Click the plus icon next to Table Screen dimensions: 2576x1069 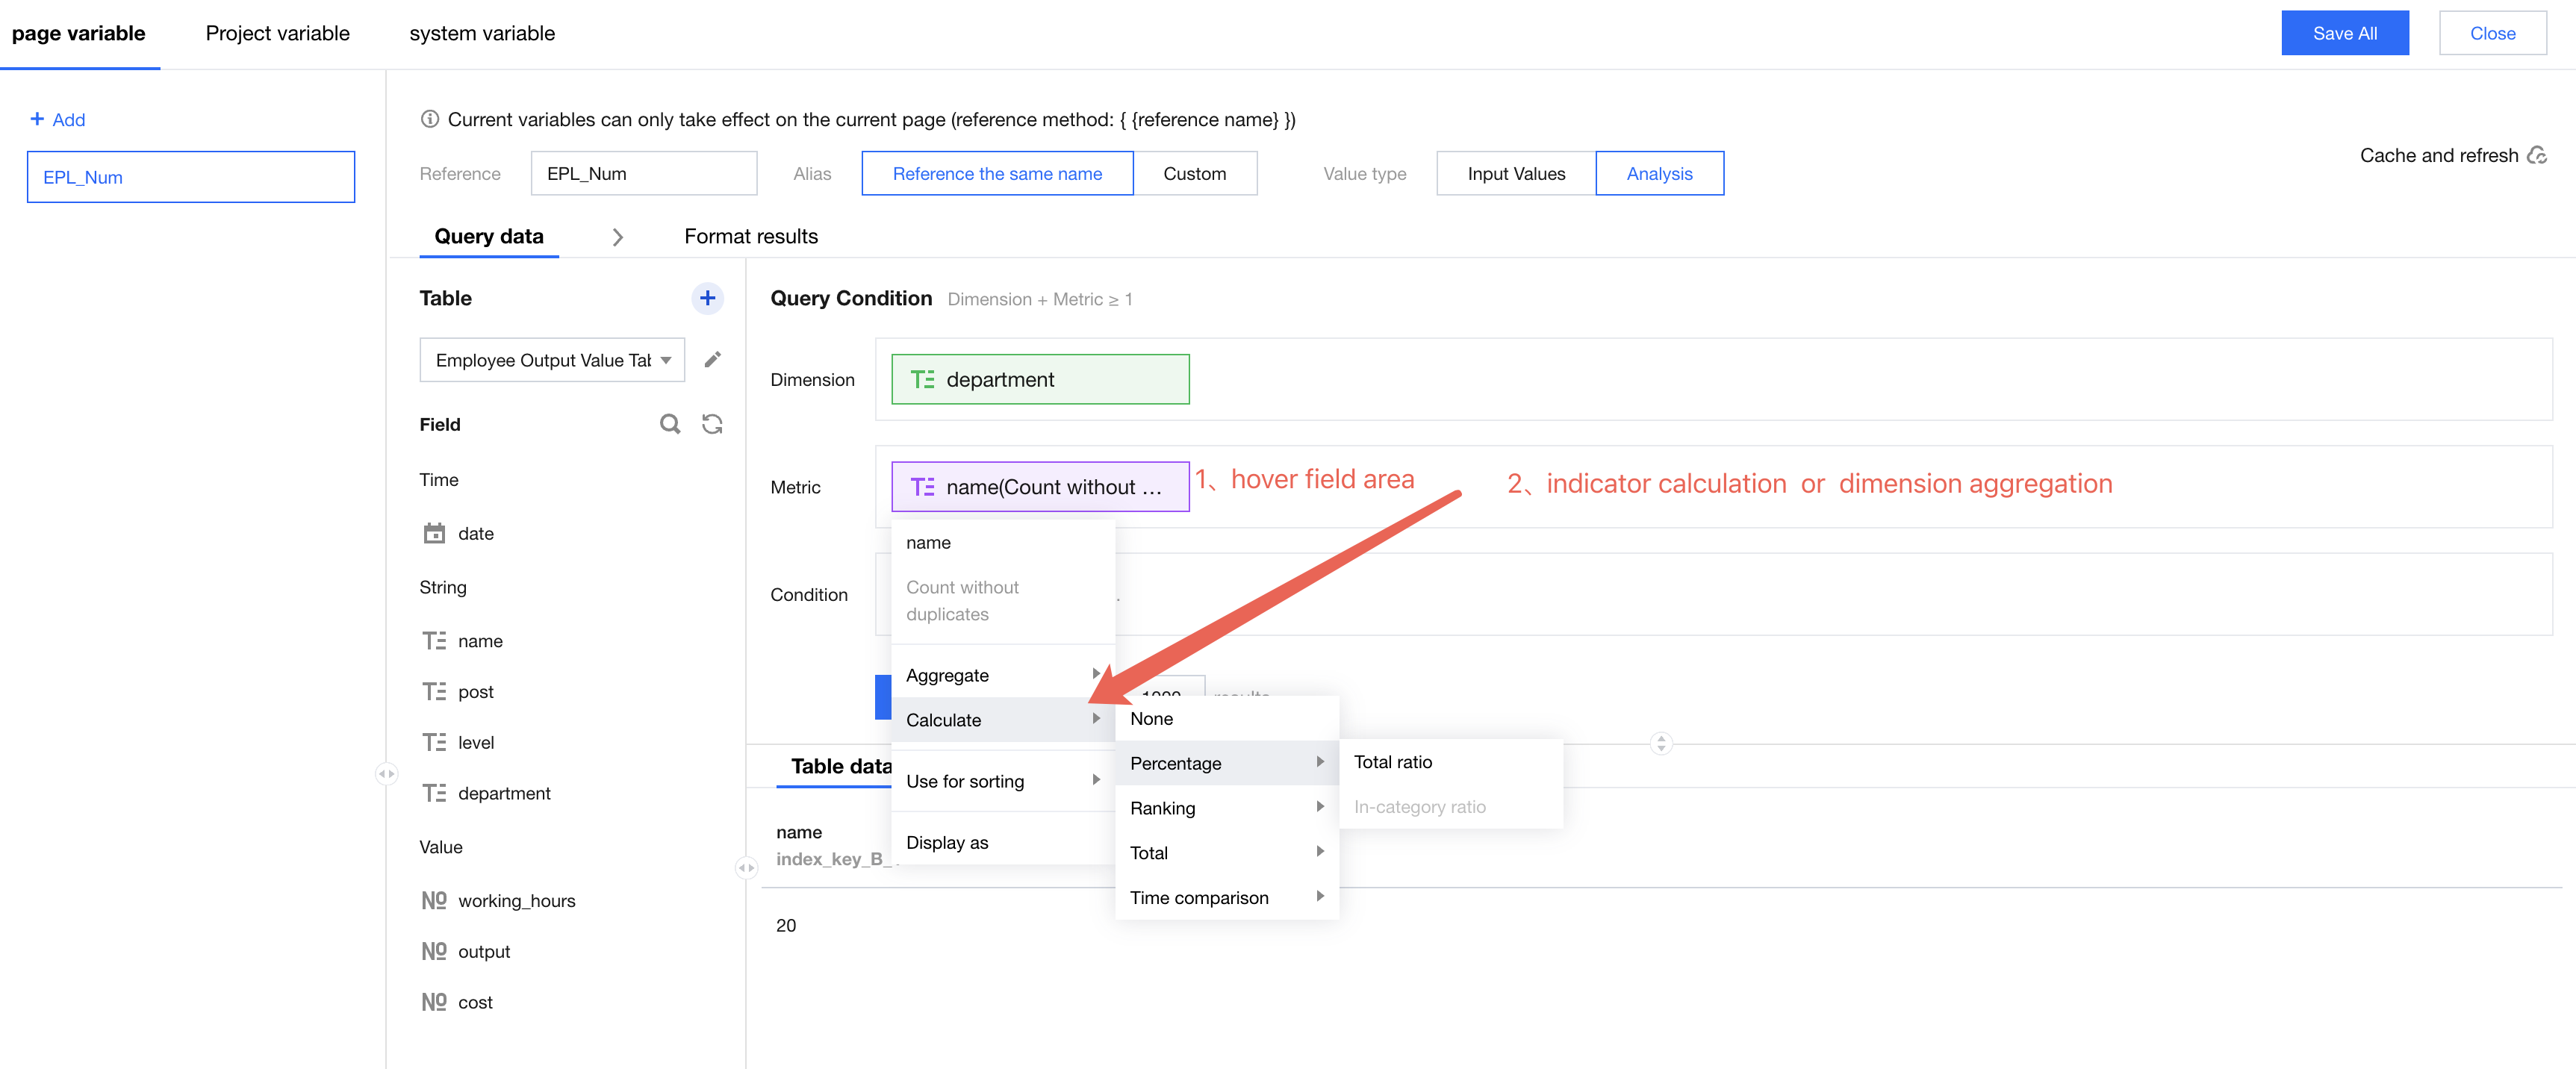[x=707, y=298]
